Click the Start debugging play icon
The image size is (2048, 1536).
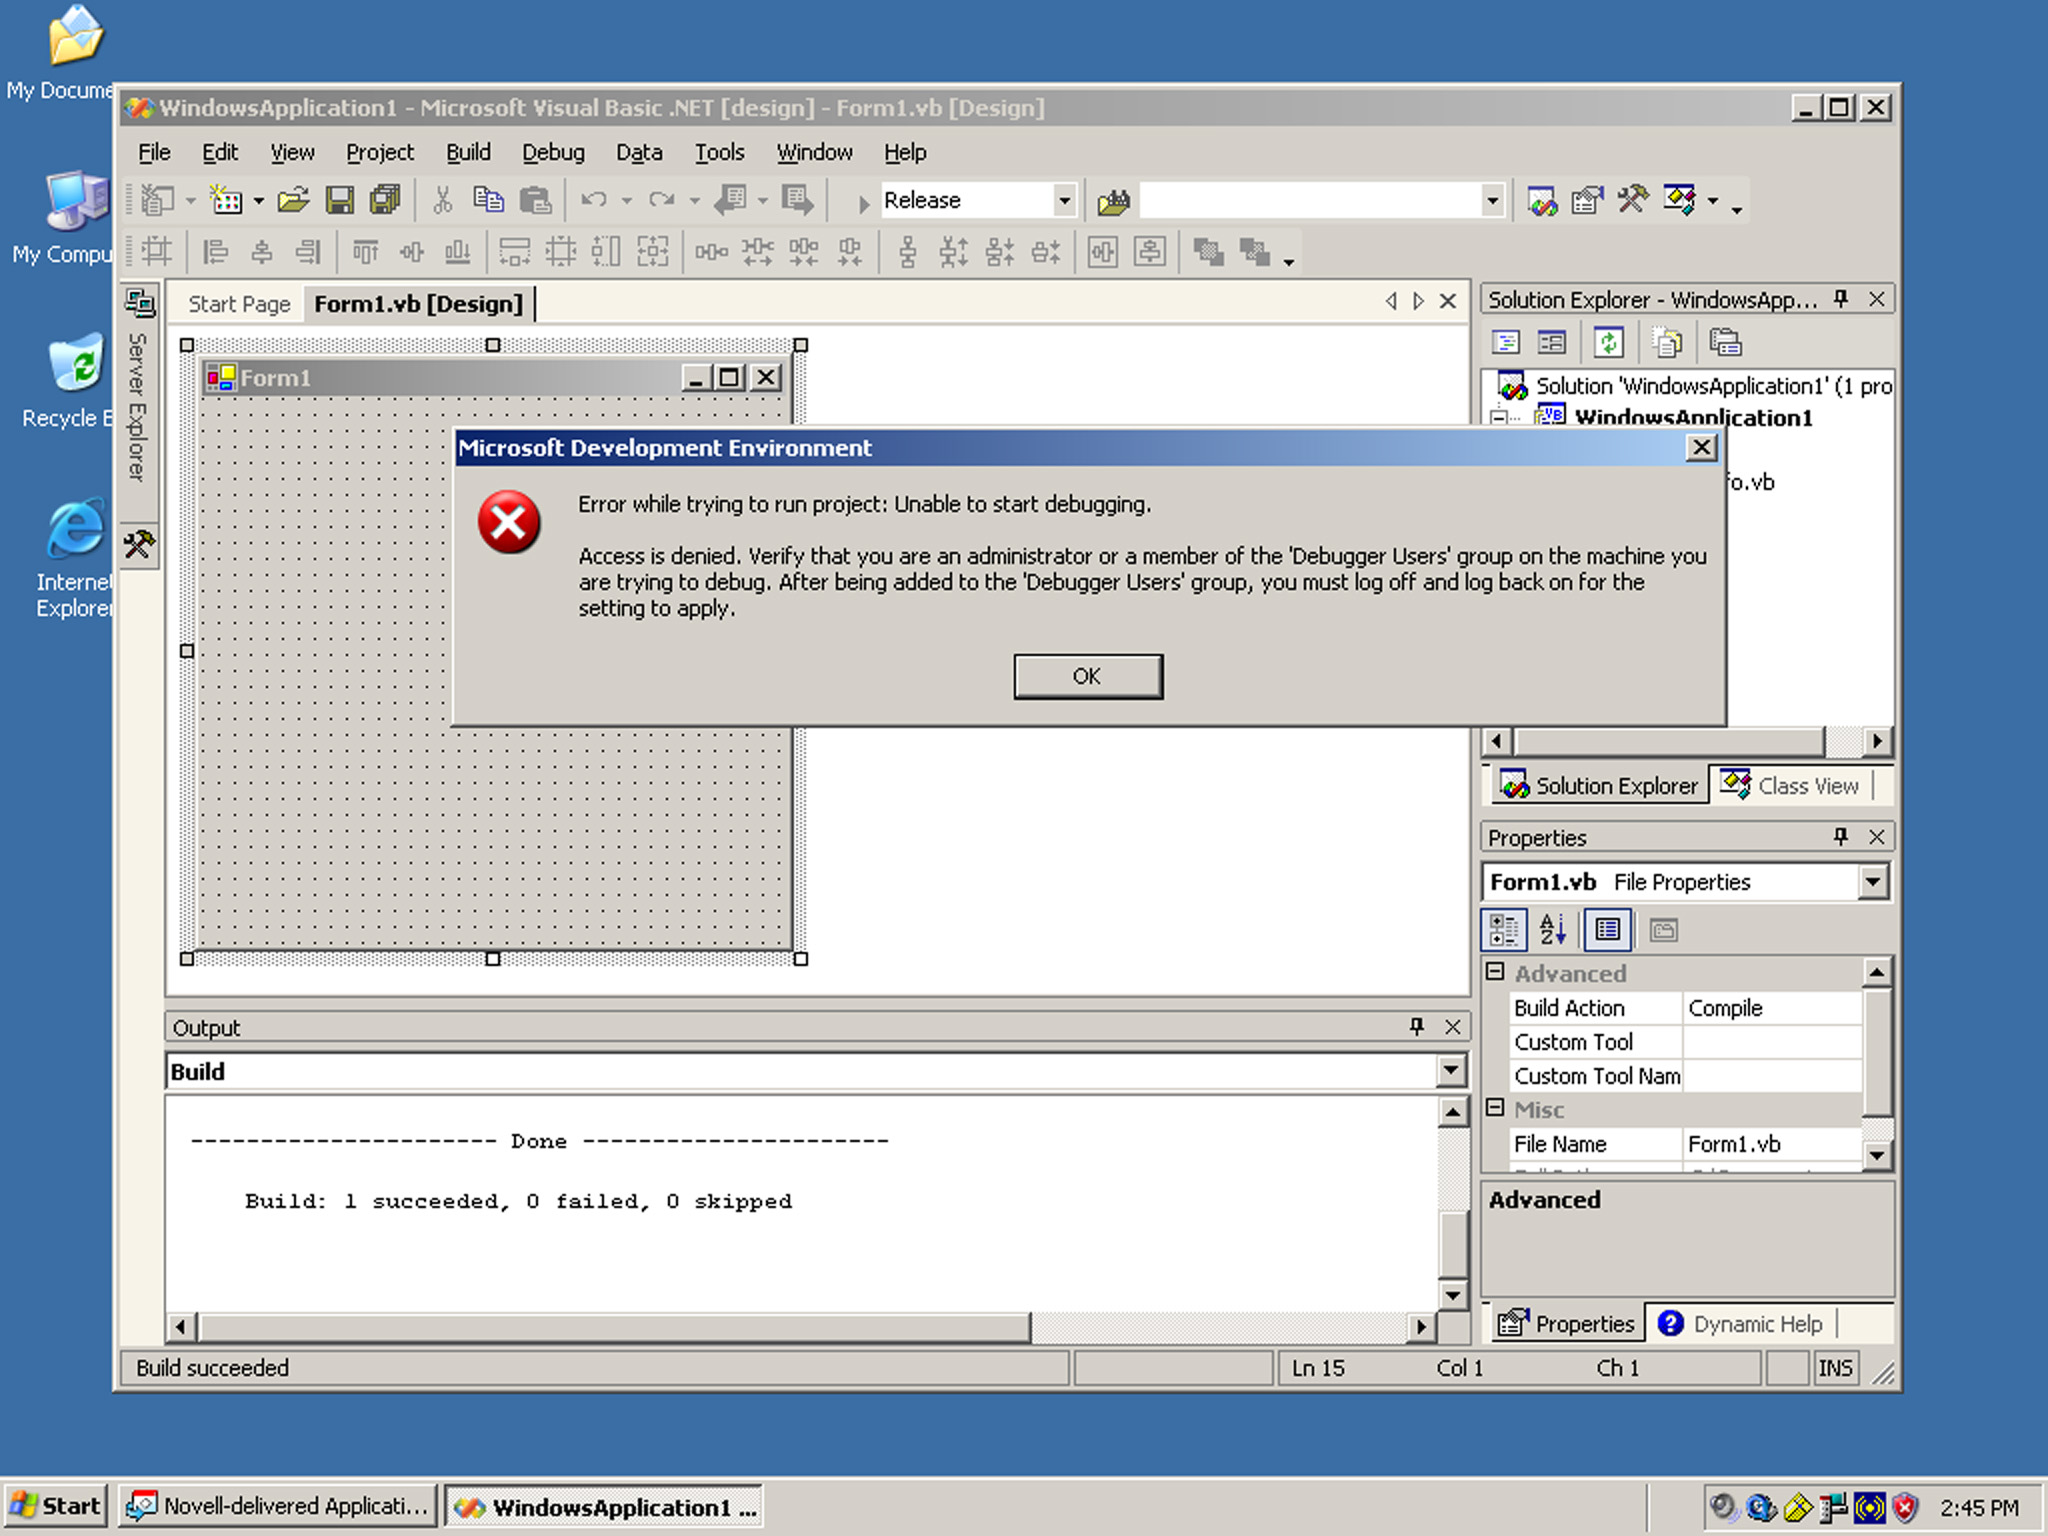click(863, 203)
